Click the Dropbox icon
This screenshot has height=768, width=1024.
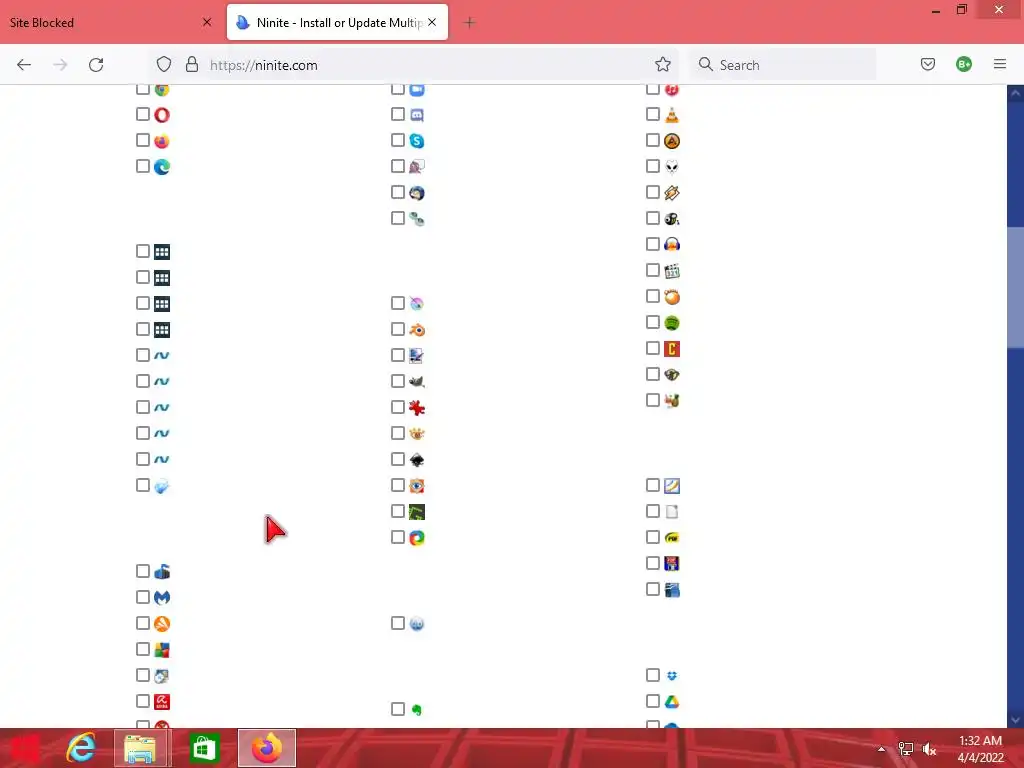[671, 675]
